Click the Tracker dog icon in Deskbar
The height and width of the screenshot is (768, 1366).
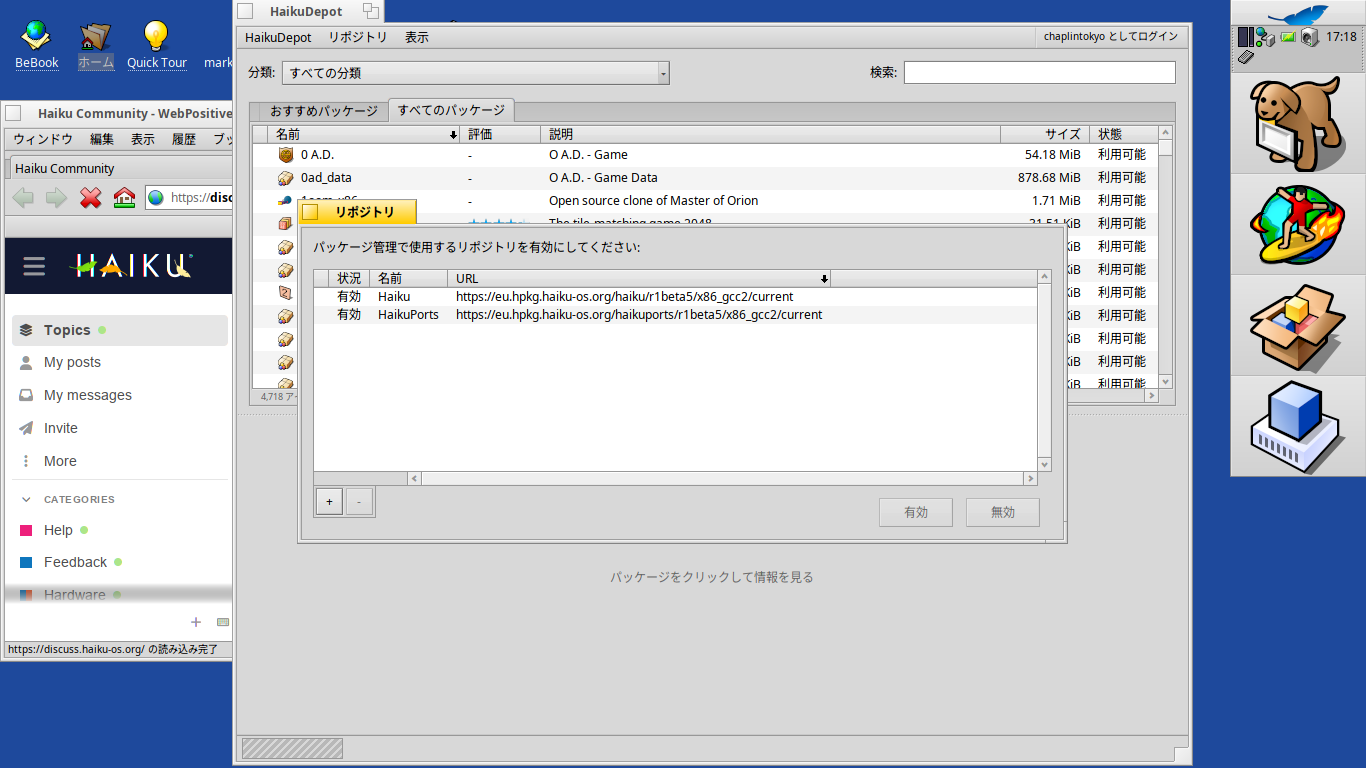coord(1296,122)
